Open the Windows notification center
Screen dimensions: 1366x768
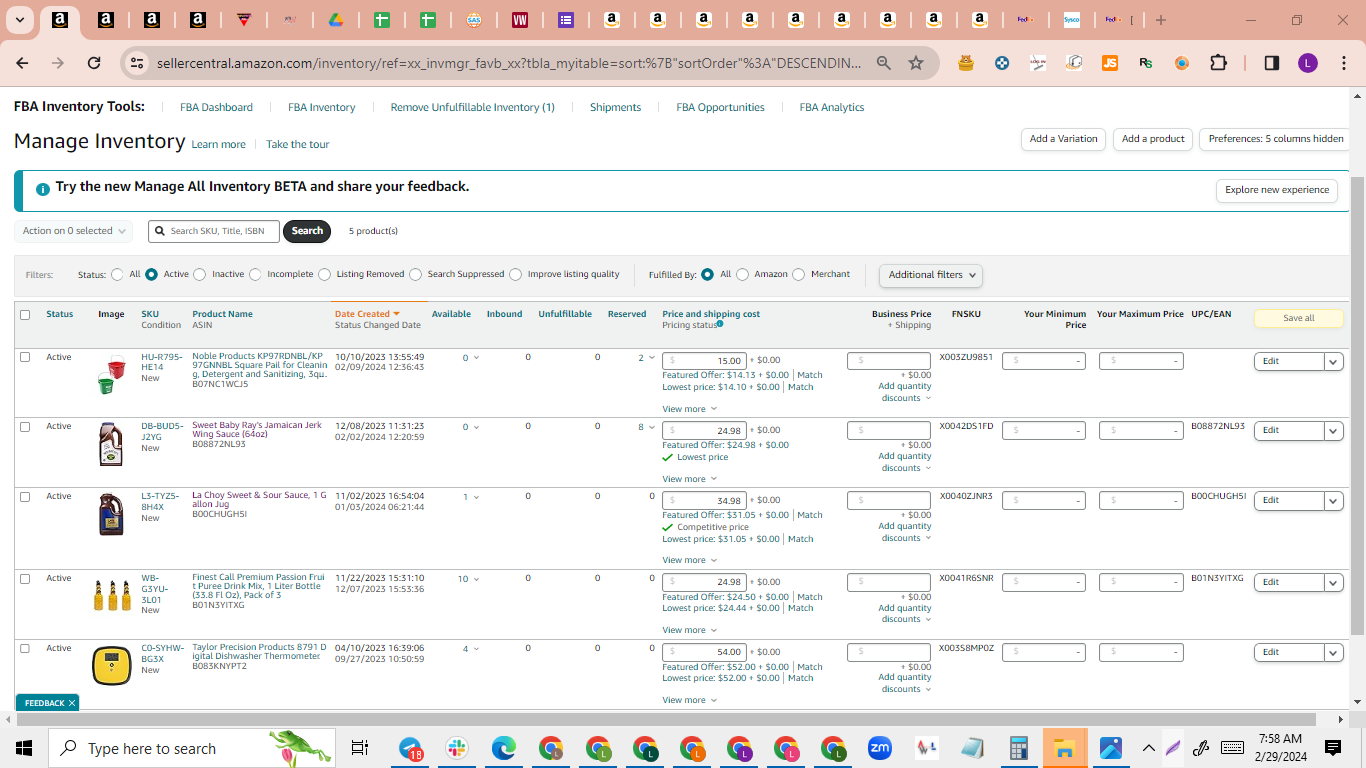1333,748
